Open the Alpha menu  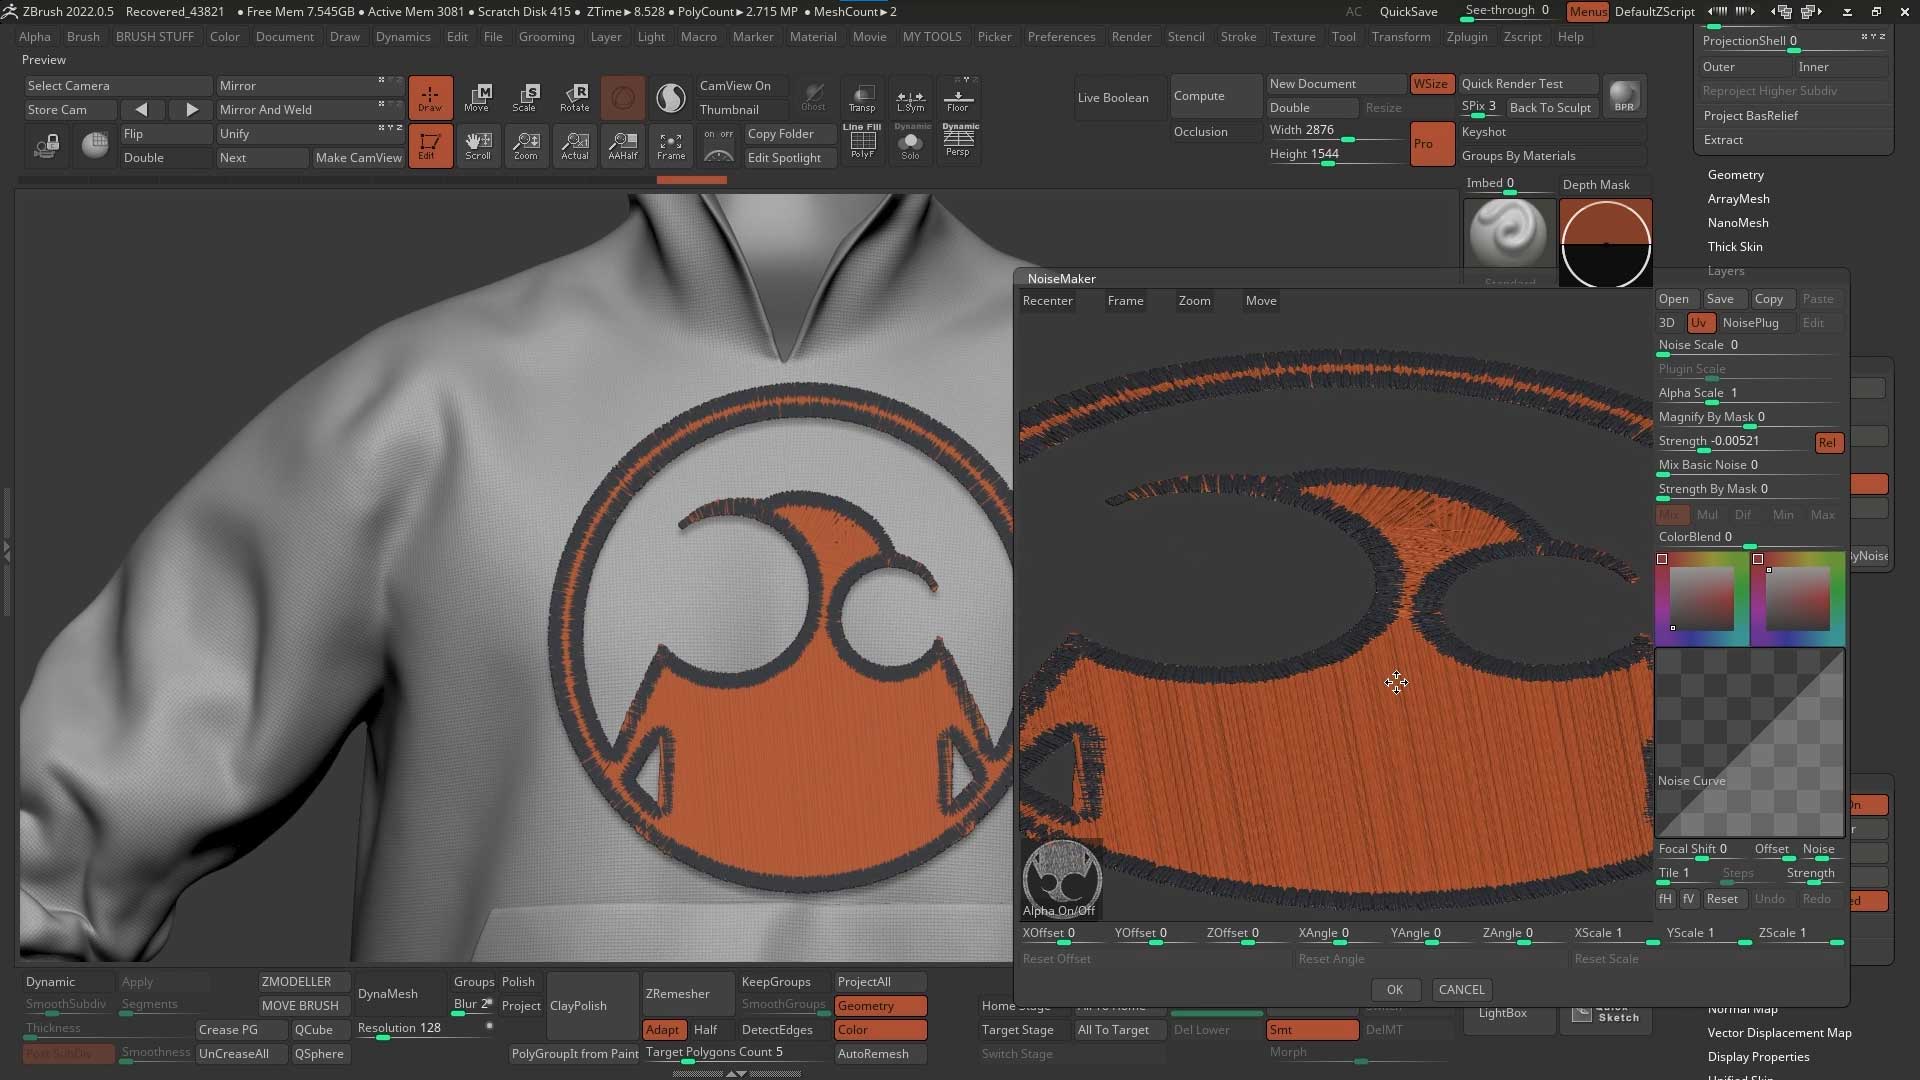click(x=35, y=37)
